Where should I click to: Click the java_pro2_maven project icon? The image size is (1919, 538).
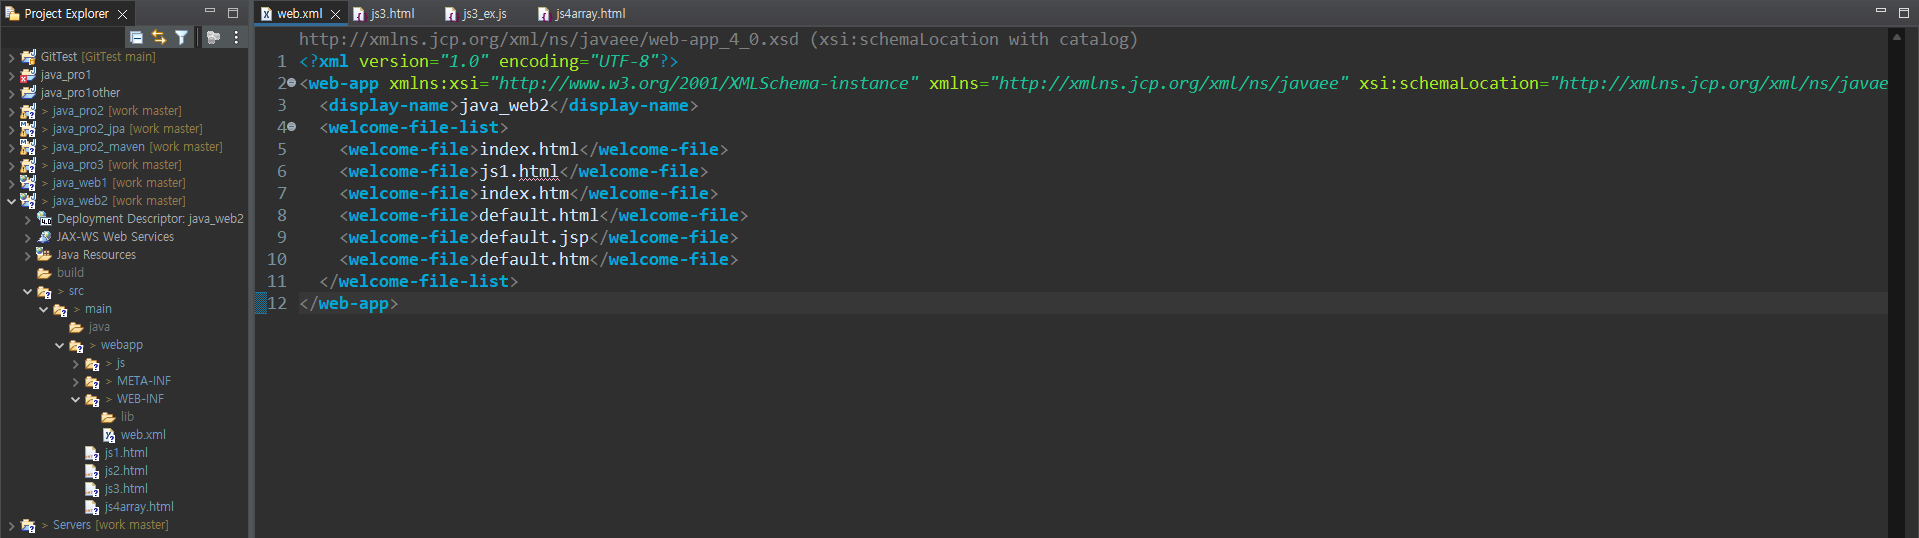point(28,147)
